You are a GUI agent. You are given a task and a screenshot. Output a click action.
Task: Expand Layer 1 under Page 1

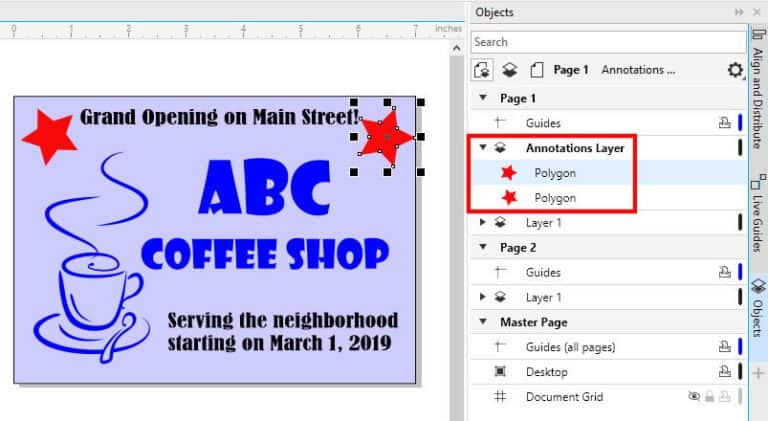point(484,222)
